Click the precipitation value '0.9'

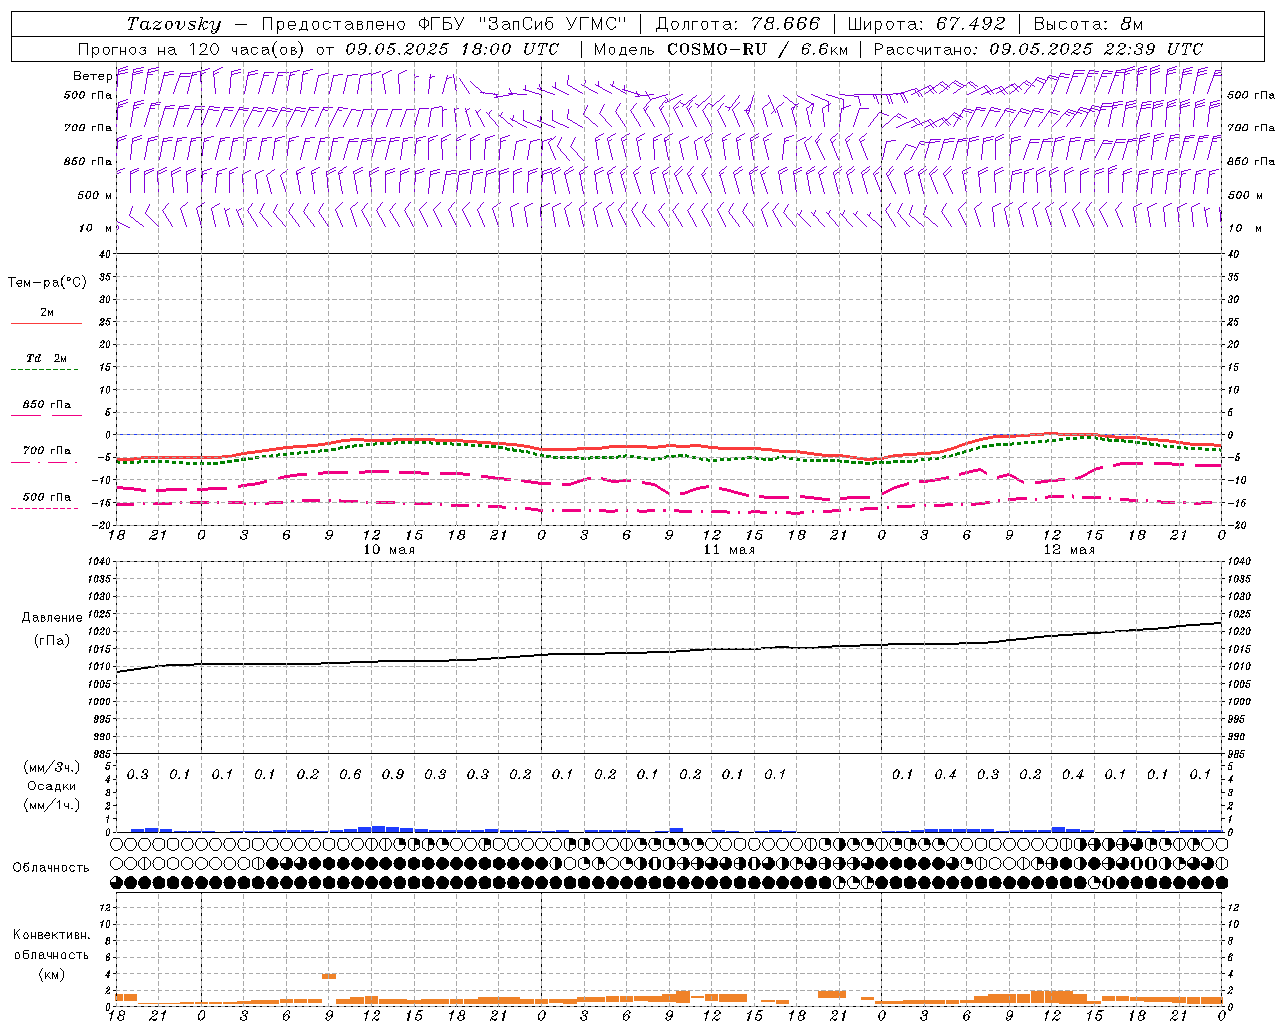coord(393,774)
